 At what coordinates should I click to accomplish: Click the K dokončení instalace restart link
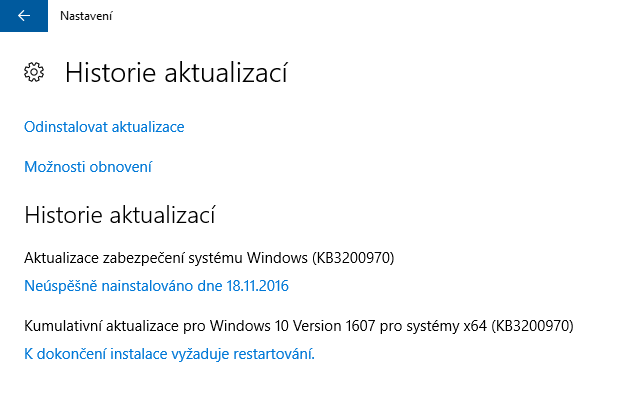[170, 354]
